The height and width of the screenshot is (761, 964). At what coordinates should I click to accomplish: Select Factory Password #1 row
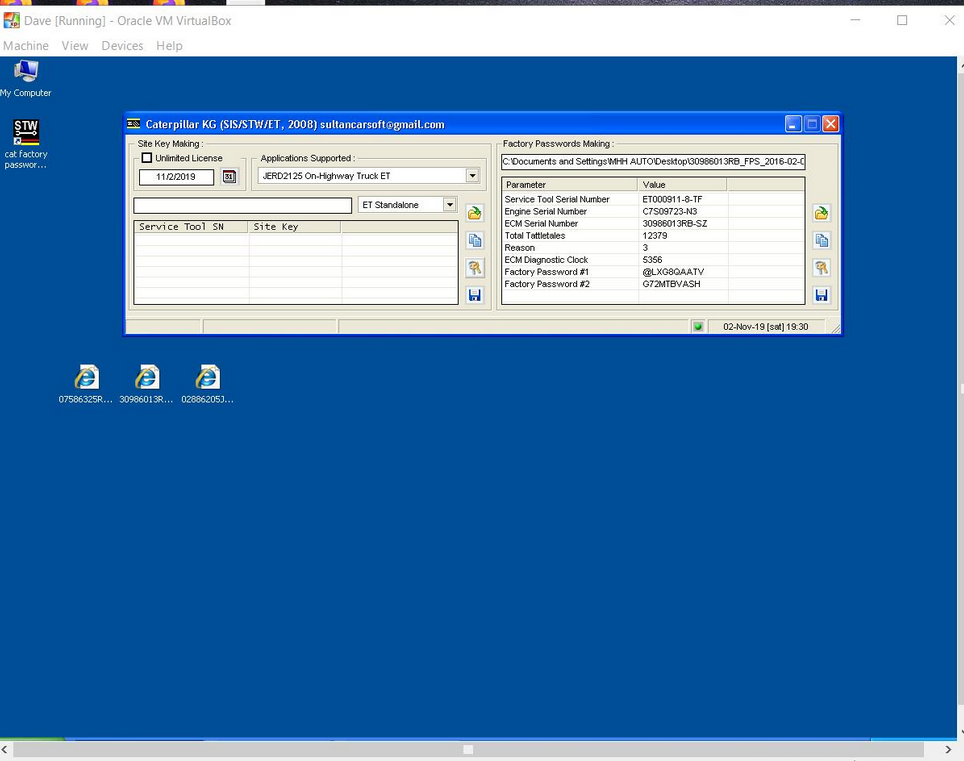coord(653,272)
